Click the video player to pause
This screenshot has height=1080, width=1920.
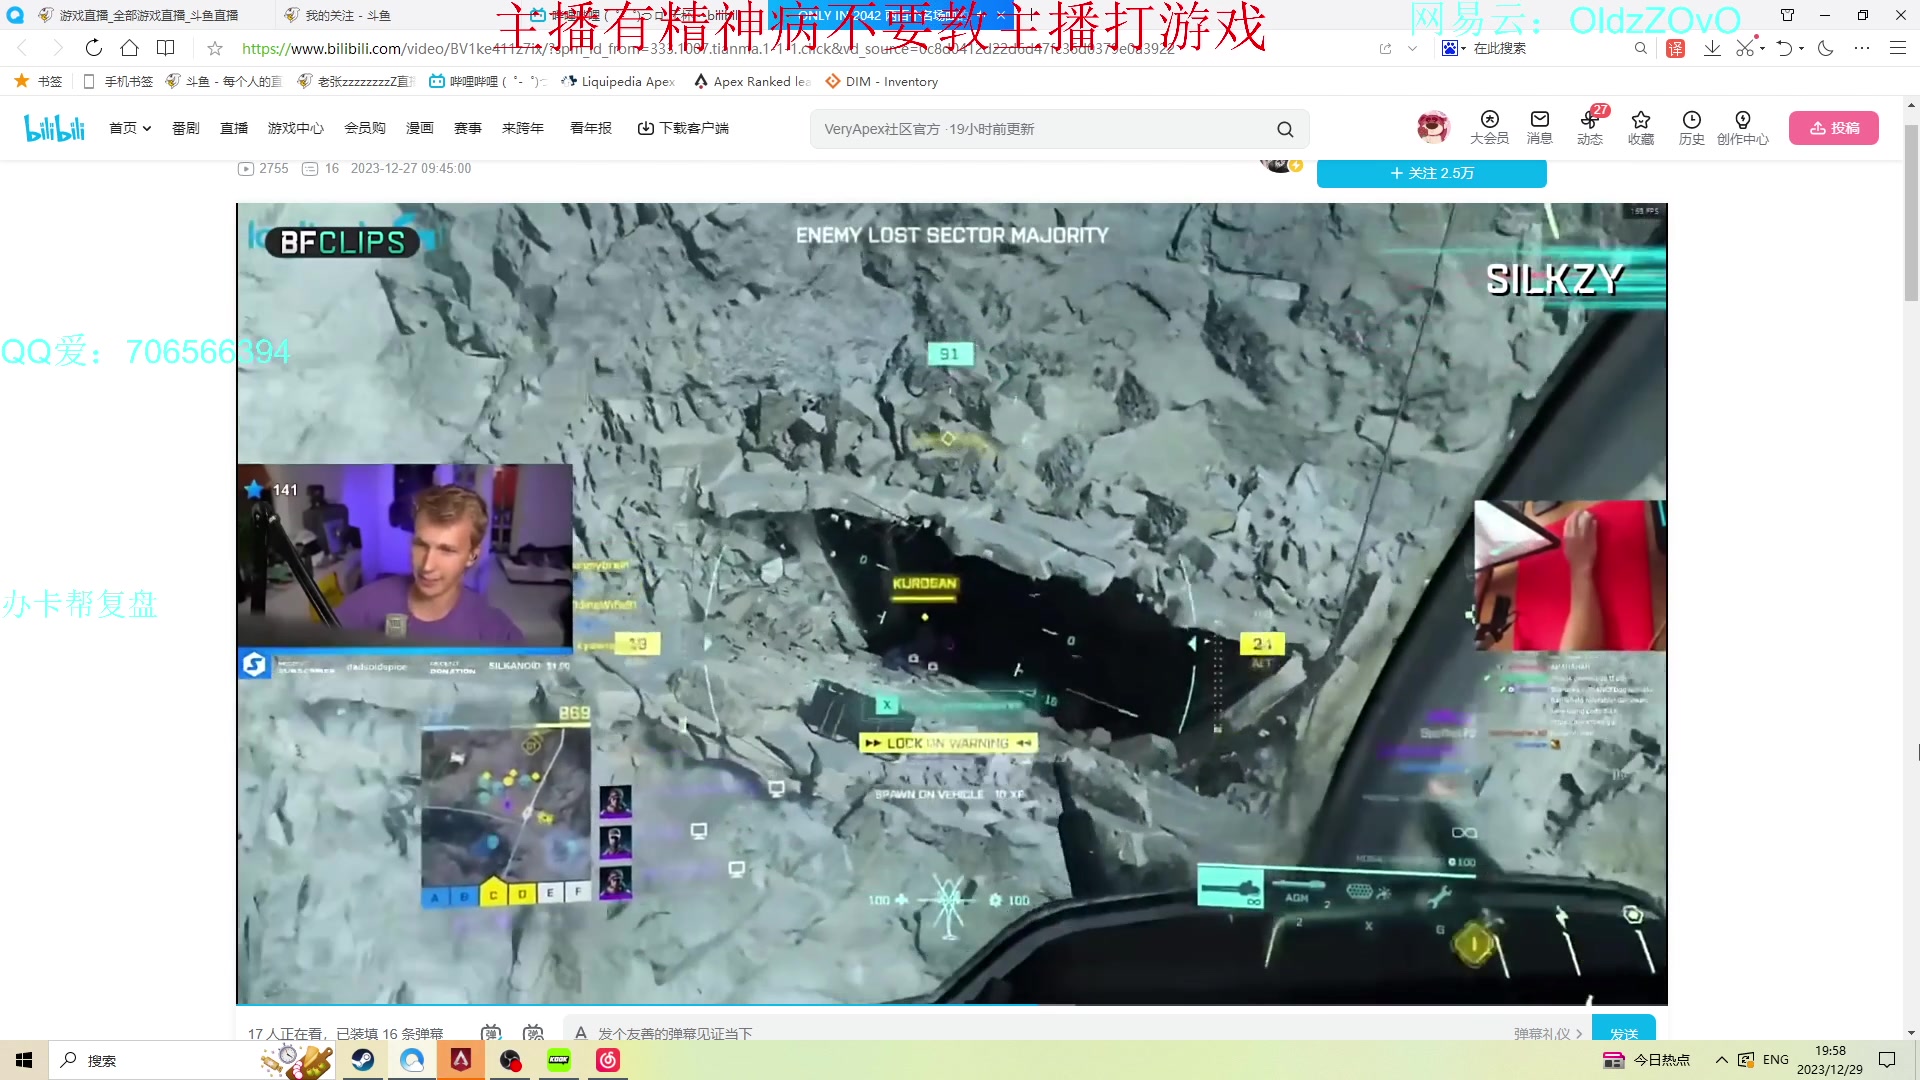click(952, 603)
